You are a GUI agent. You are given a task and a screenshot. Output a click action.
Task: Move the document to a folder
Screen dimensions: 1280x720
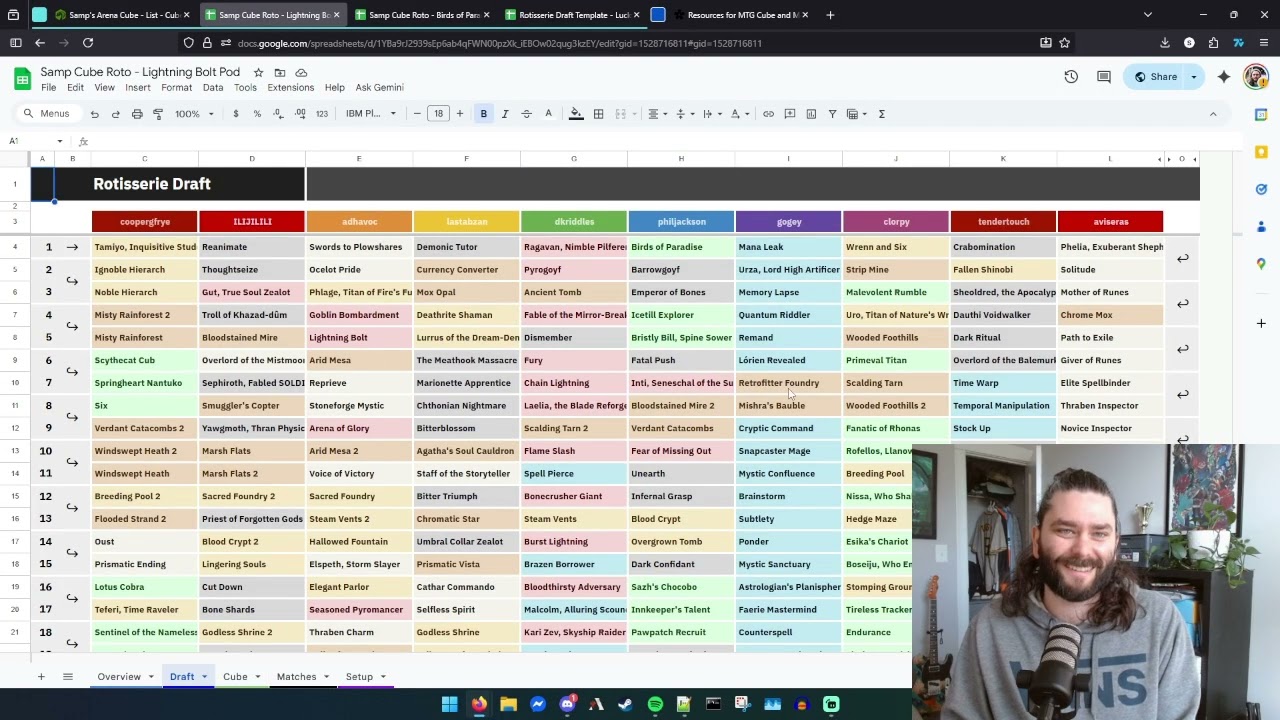(280, 73)
